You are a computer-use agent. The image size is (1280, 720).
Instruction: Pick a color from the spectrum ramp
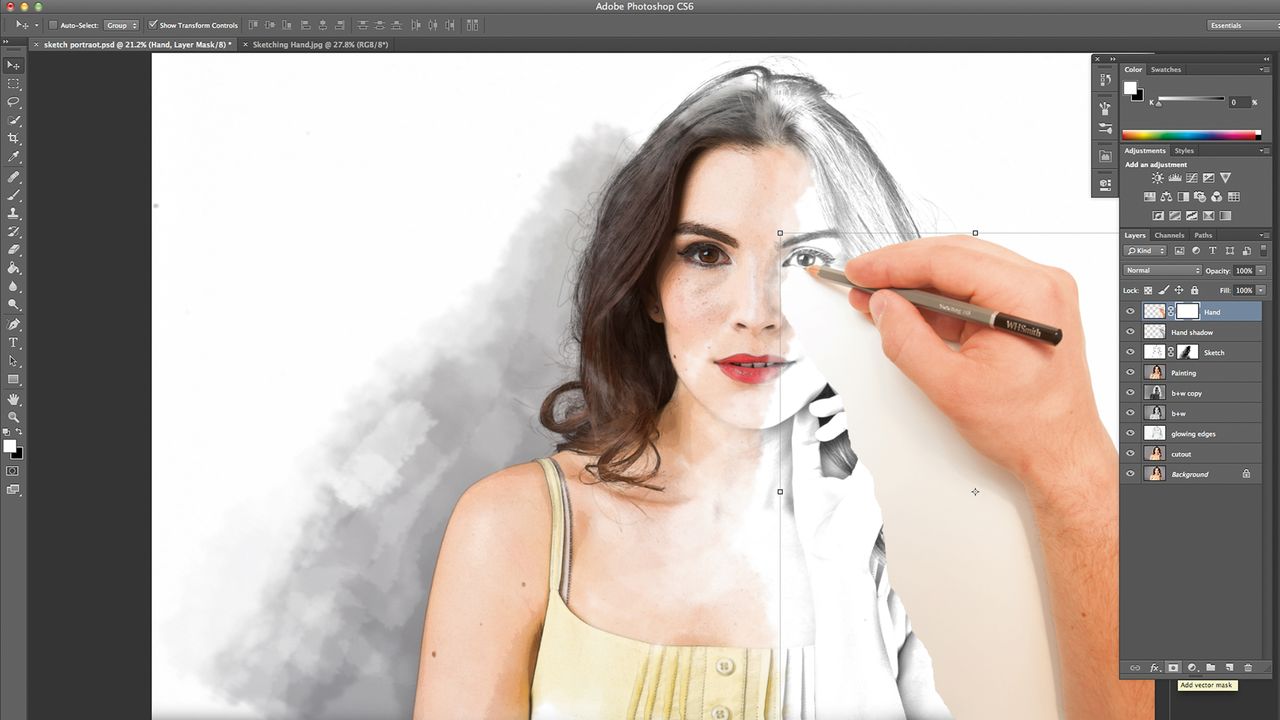tap(1191, 134)
